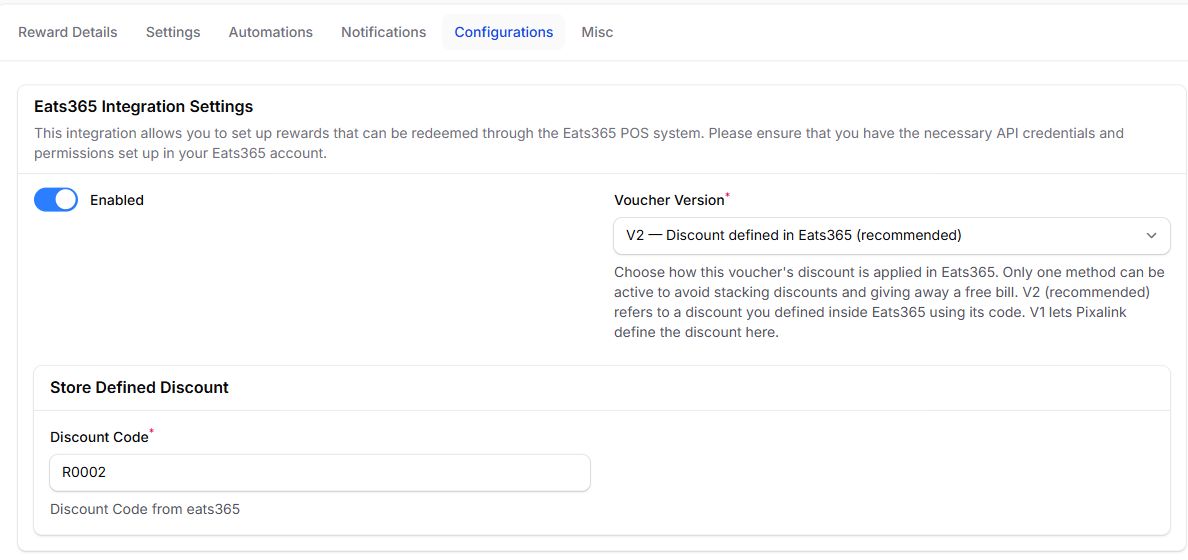Viewport: 1188px width, 560px height.
Task: Click the Voucher Version dropdown chevron arrow
Action: coord(1151,236)
